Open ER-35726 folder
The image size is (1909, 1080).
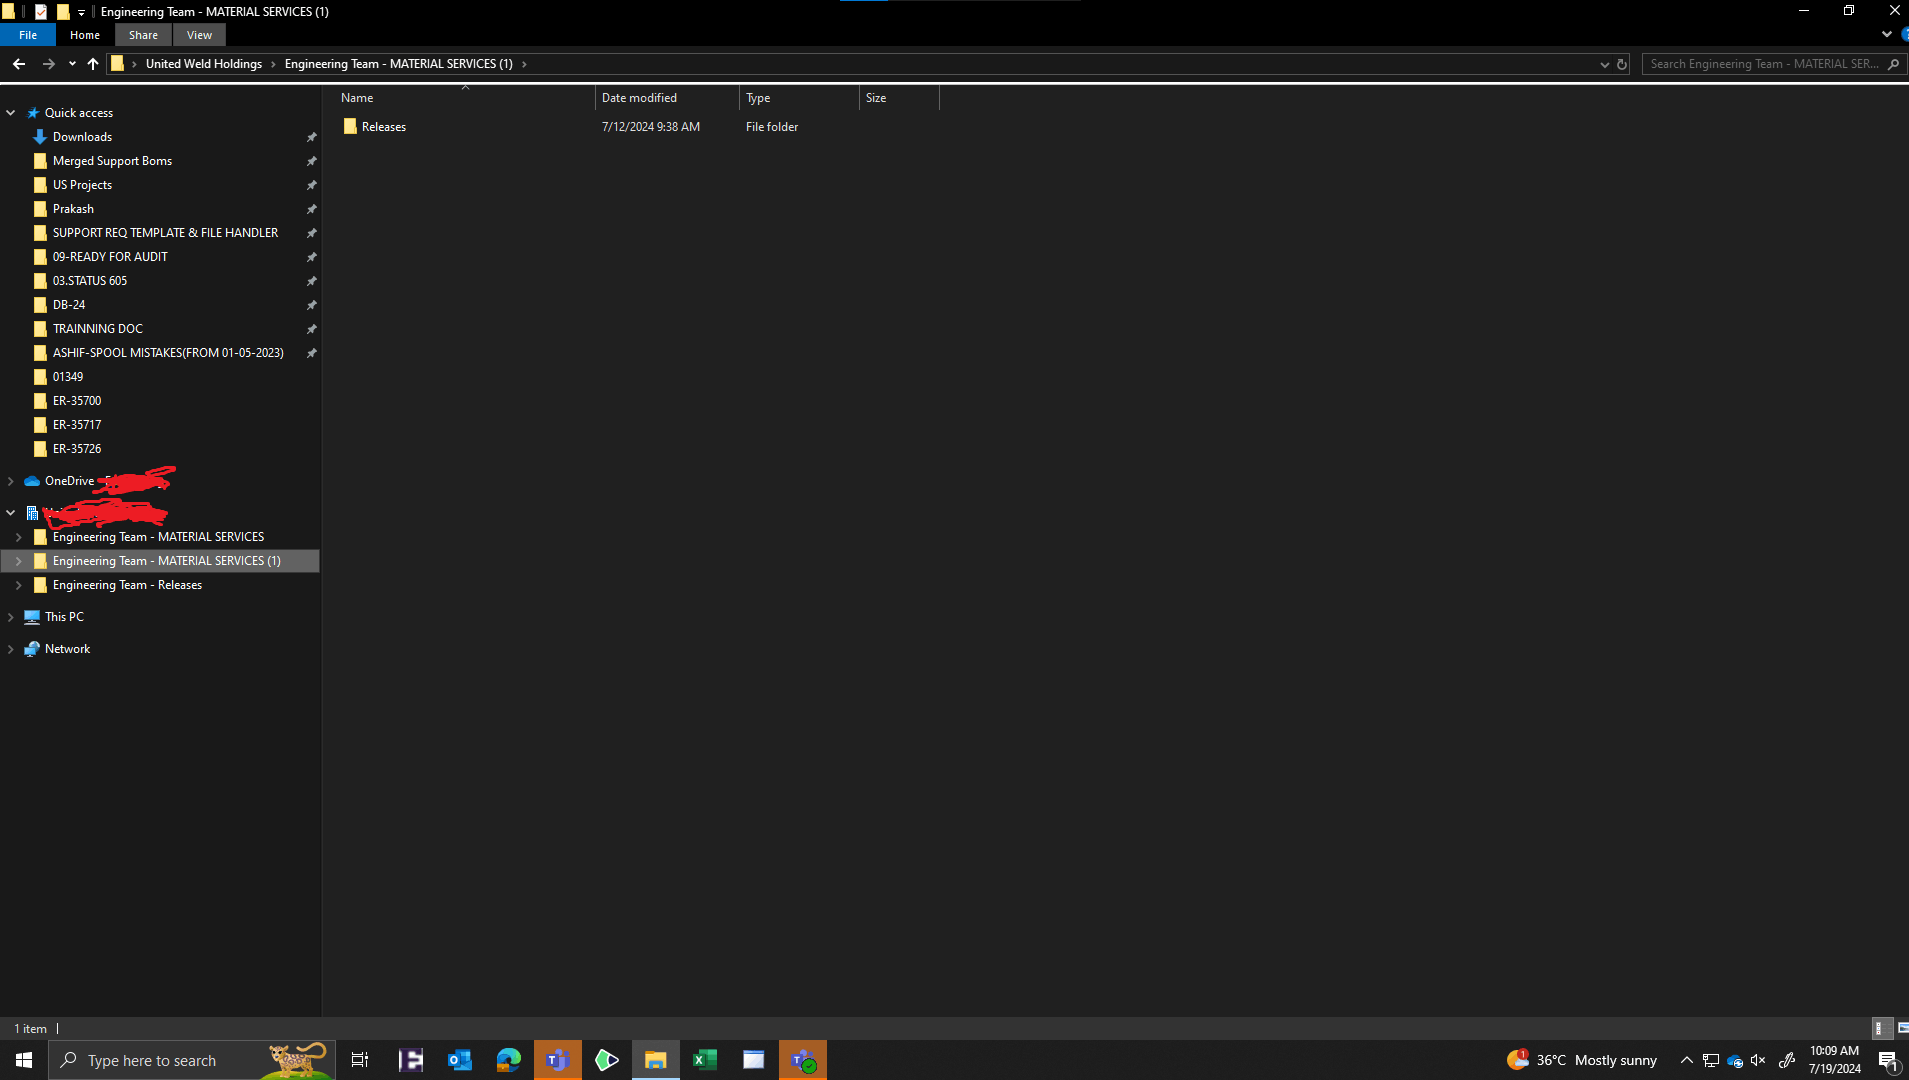coord(77,449)
